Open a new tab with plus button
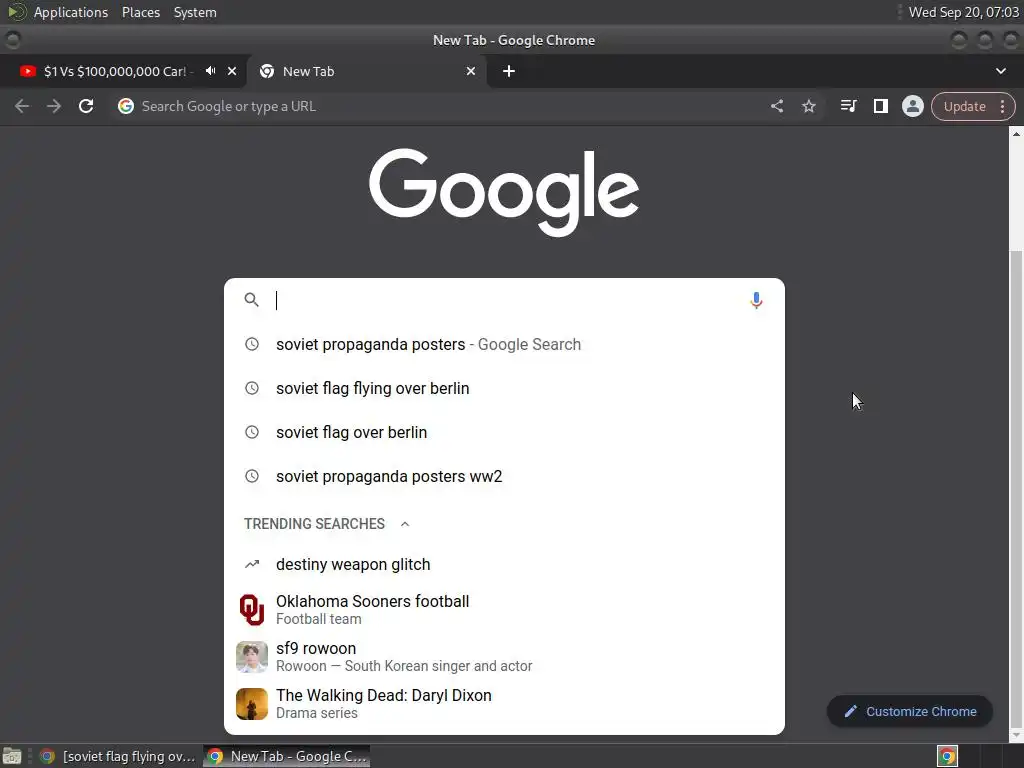The height and width of the screenshot is (768, 1024). (x=509, y=71)
